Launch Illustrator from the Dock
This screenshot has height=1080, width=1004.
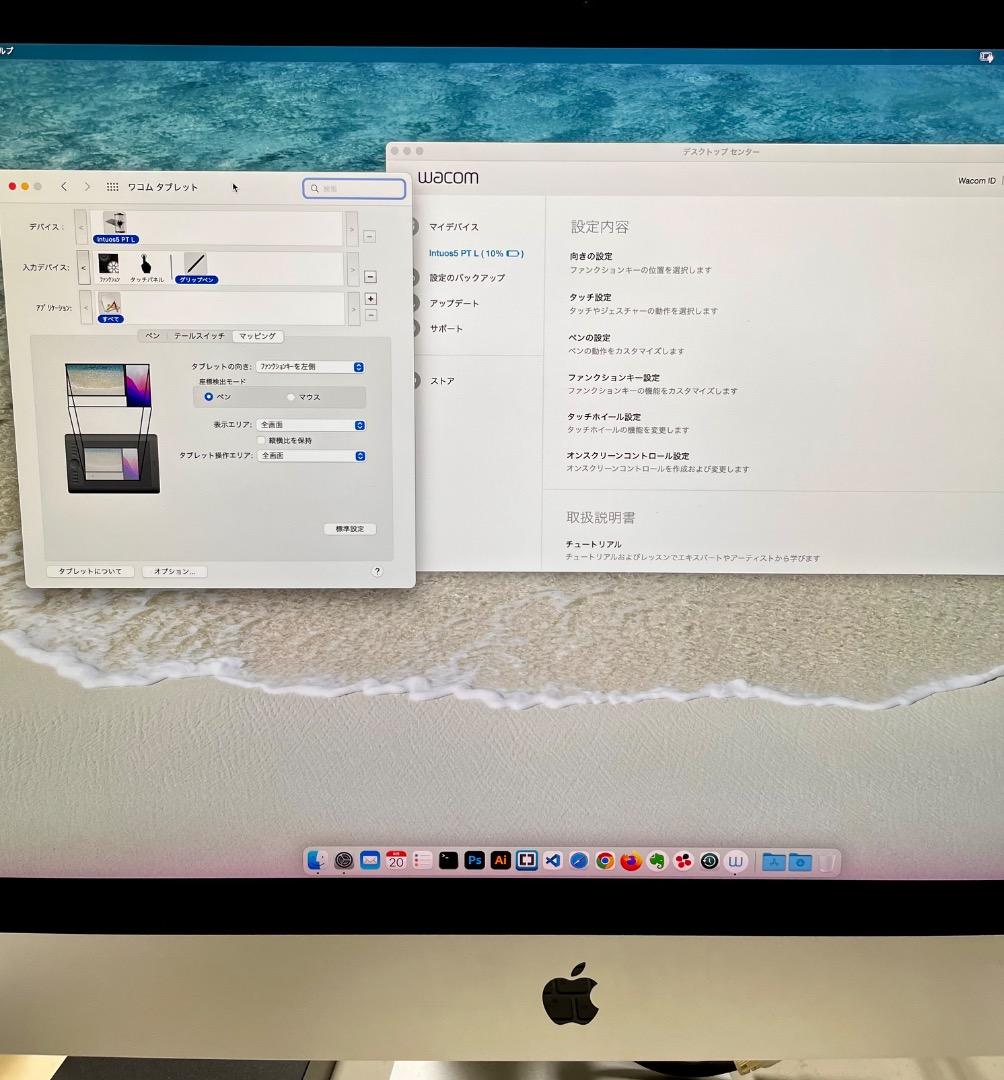coord(500,860)
